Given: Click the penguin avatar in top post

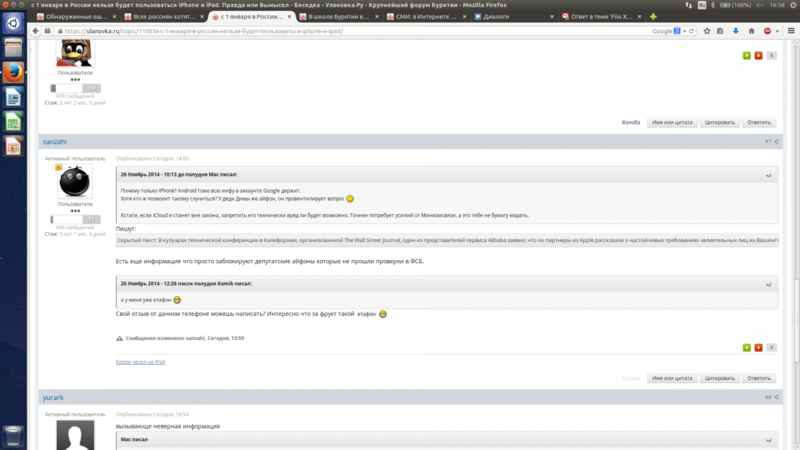Looking at the screenshot, I should click(75, 54).
